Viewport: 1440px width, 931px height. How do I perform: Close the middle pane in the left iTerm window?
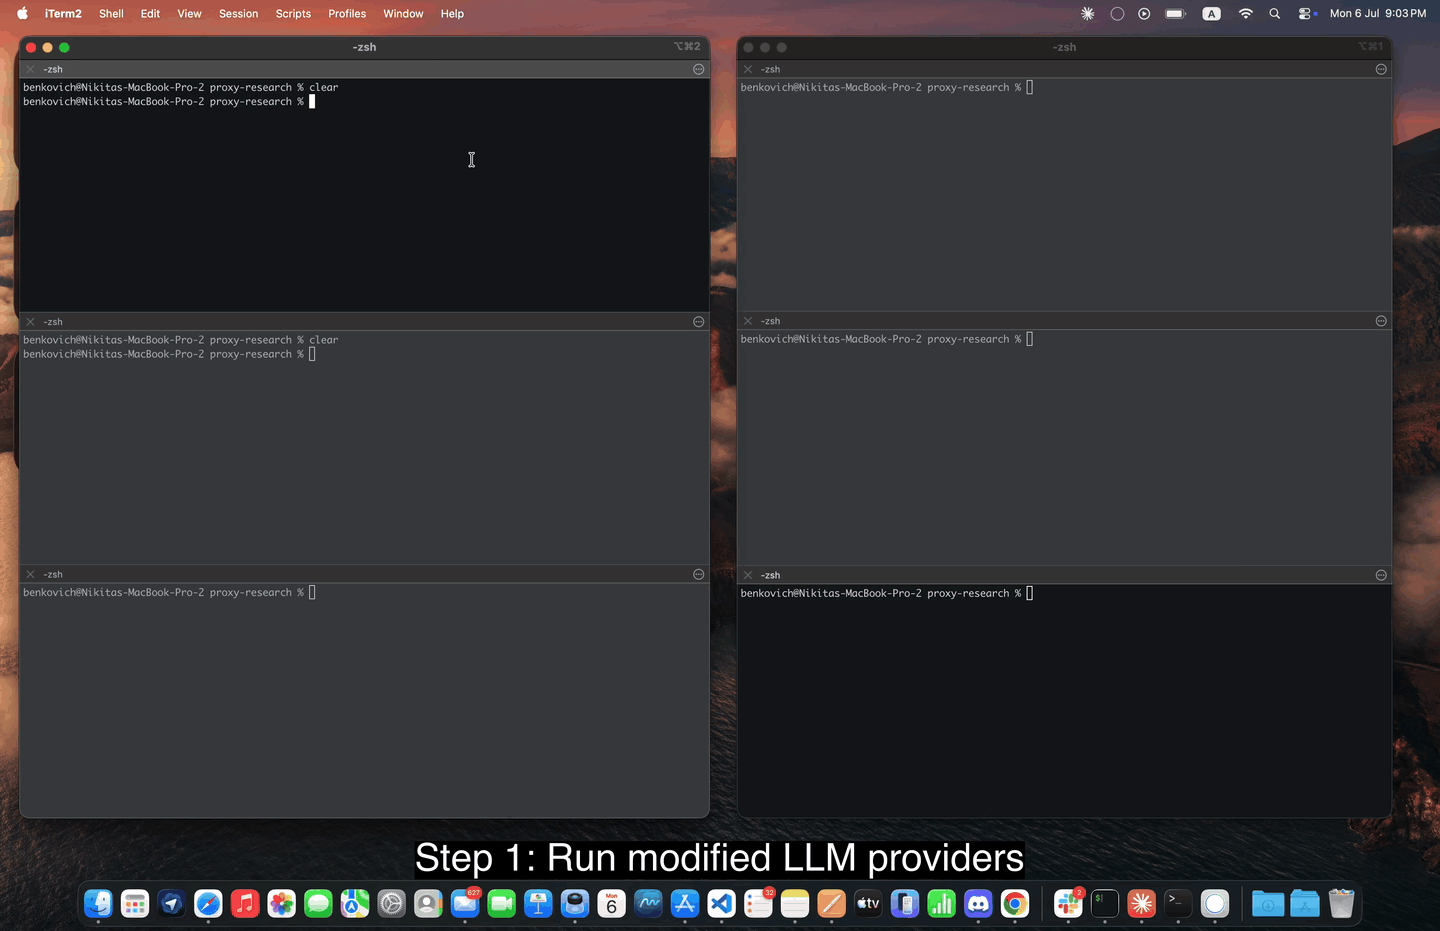click(30, 322)
